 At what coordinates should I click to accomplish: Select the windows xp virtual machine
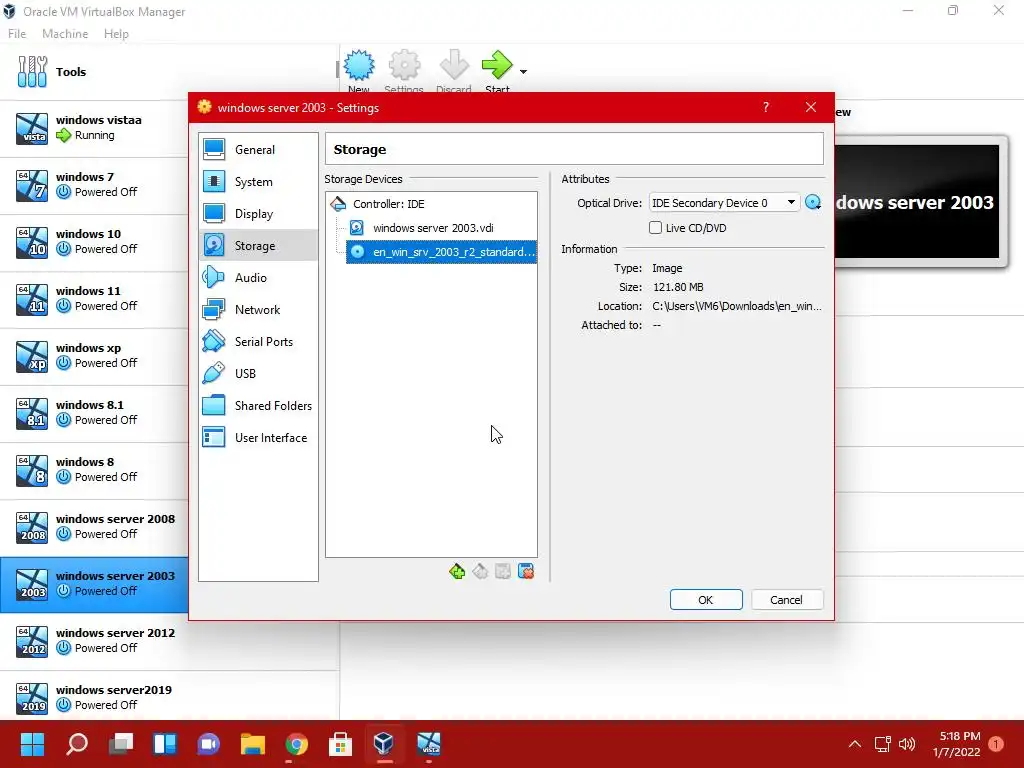94,356
